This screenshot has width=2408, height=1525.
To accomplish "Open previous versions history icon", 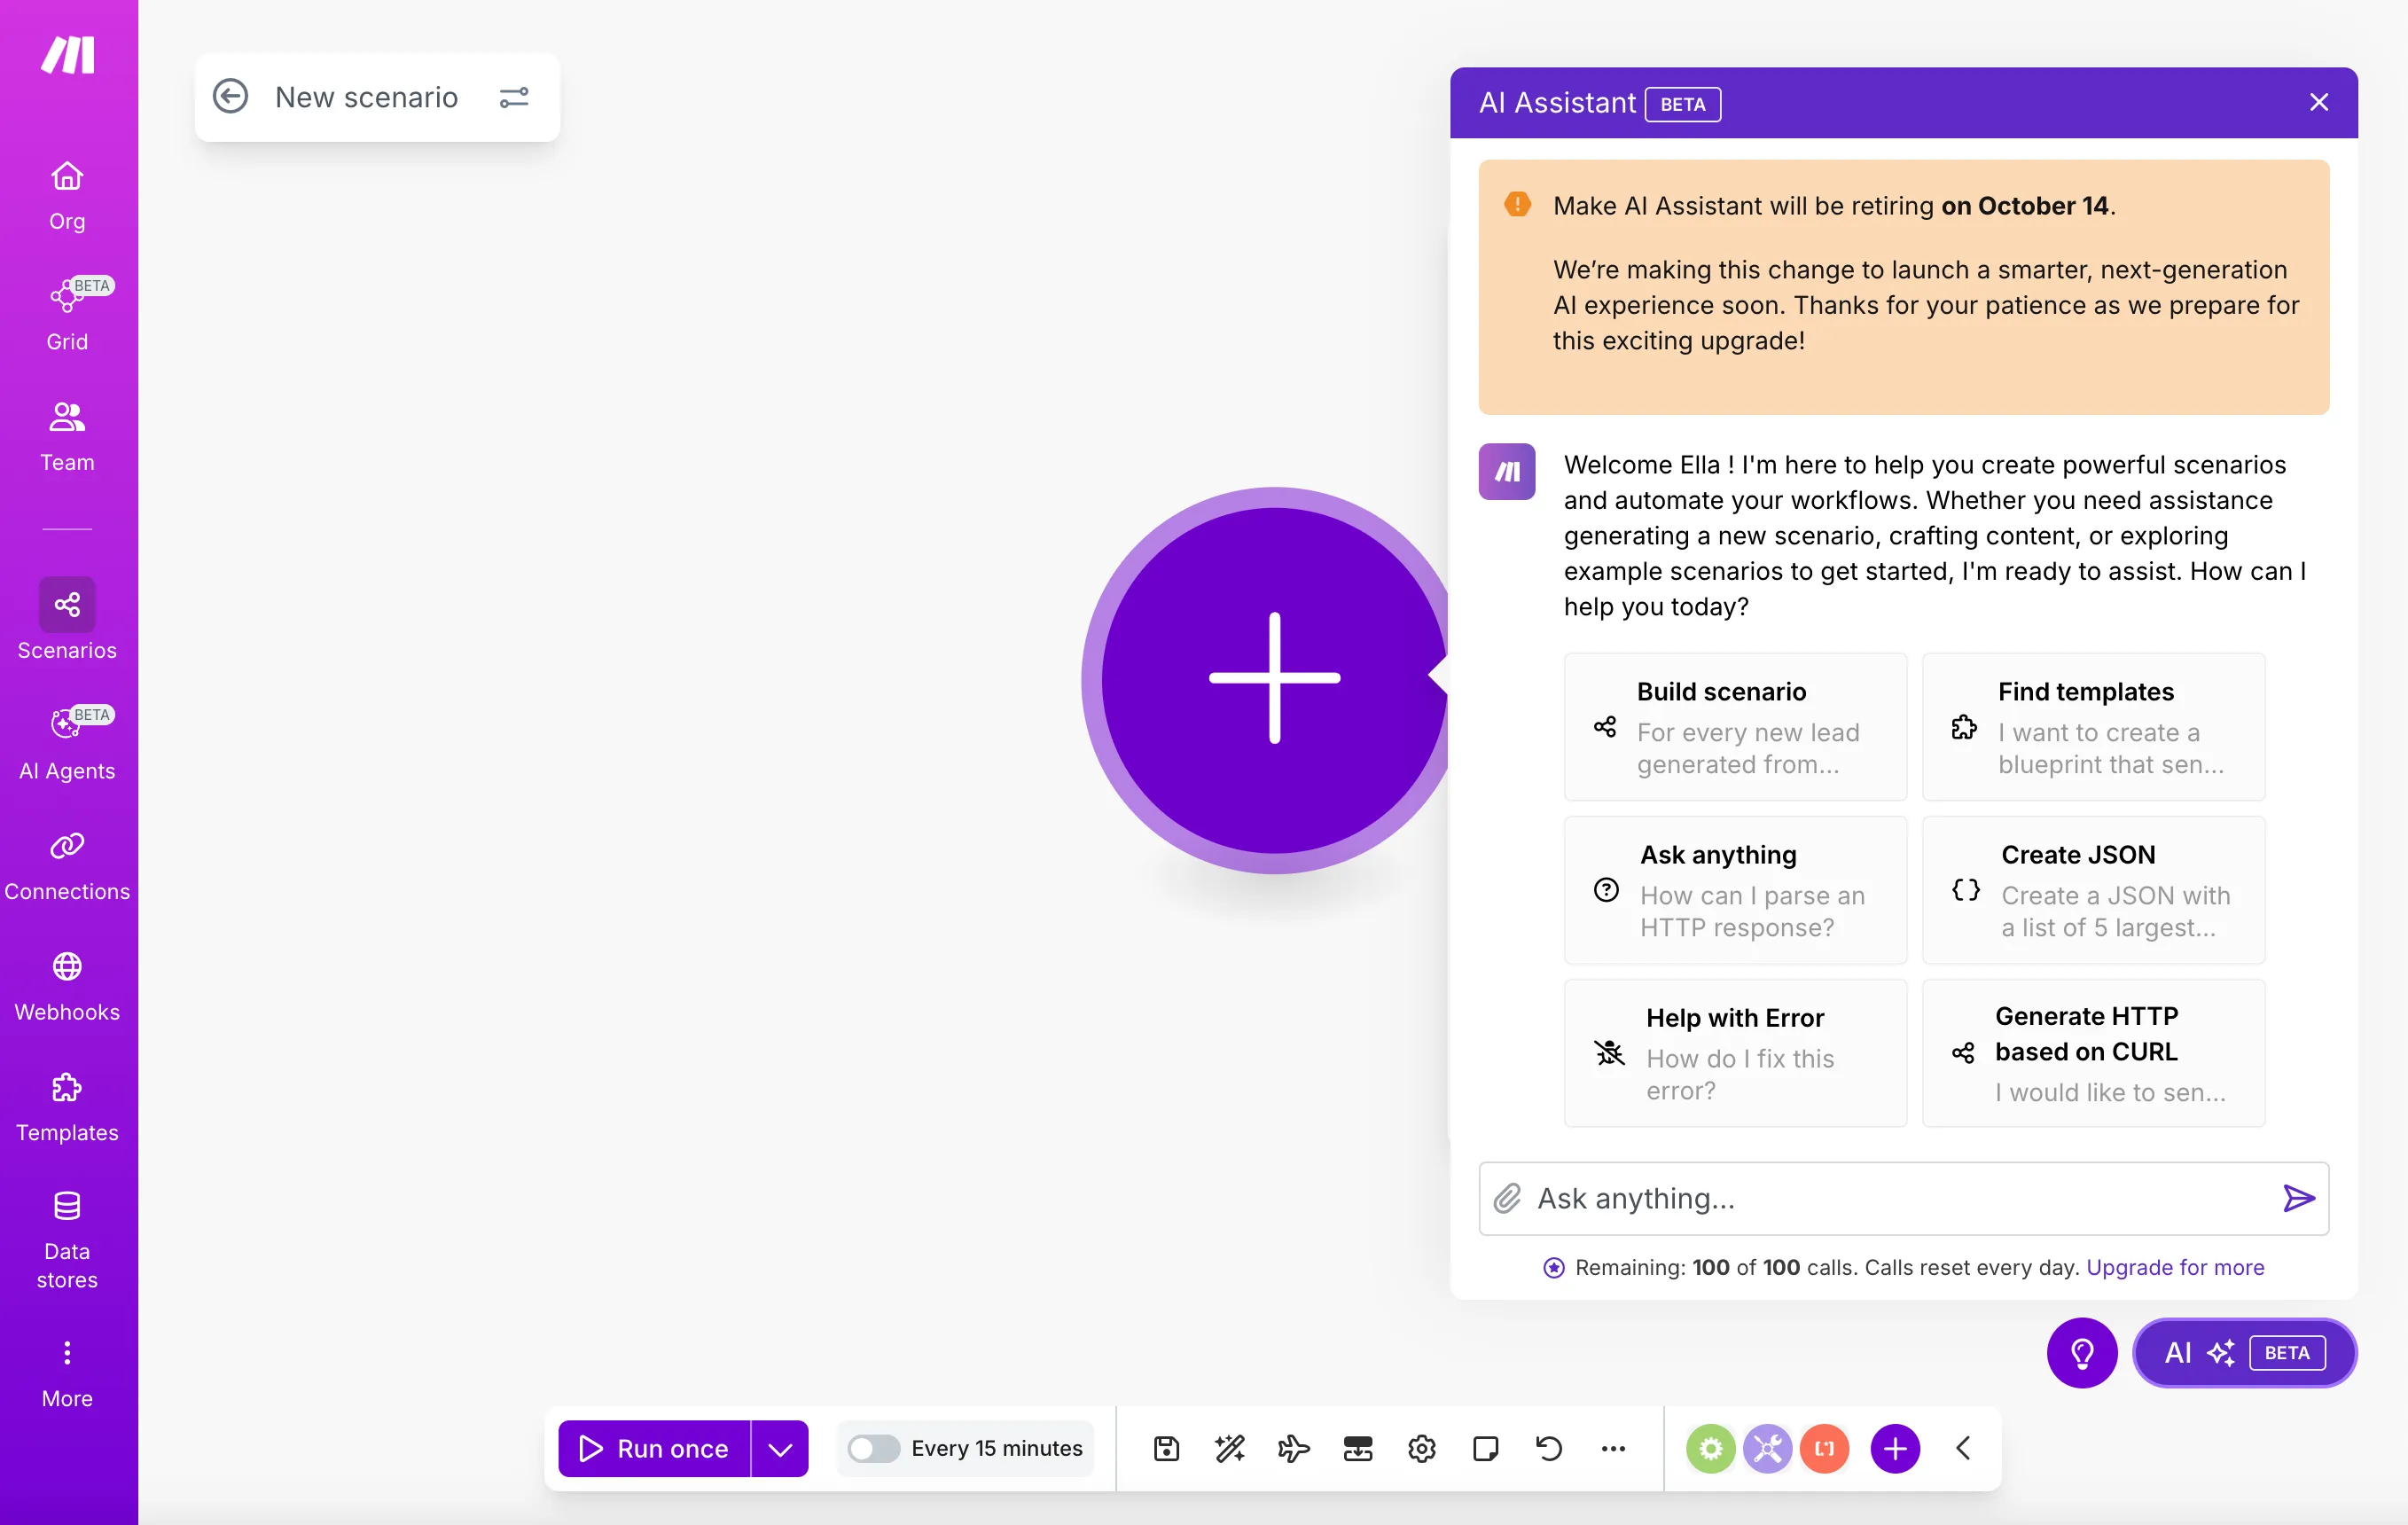I will pyautogui.click(x=1549, y=1449).
